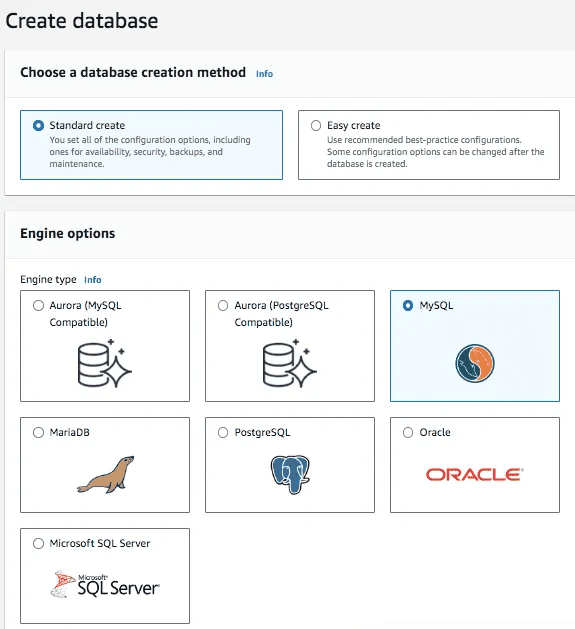Pick the PostgreSQL engine radio button

(x=223, y=432)
